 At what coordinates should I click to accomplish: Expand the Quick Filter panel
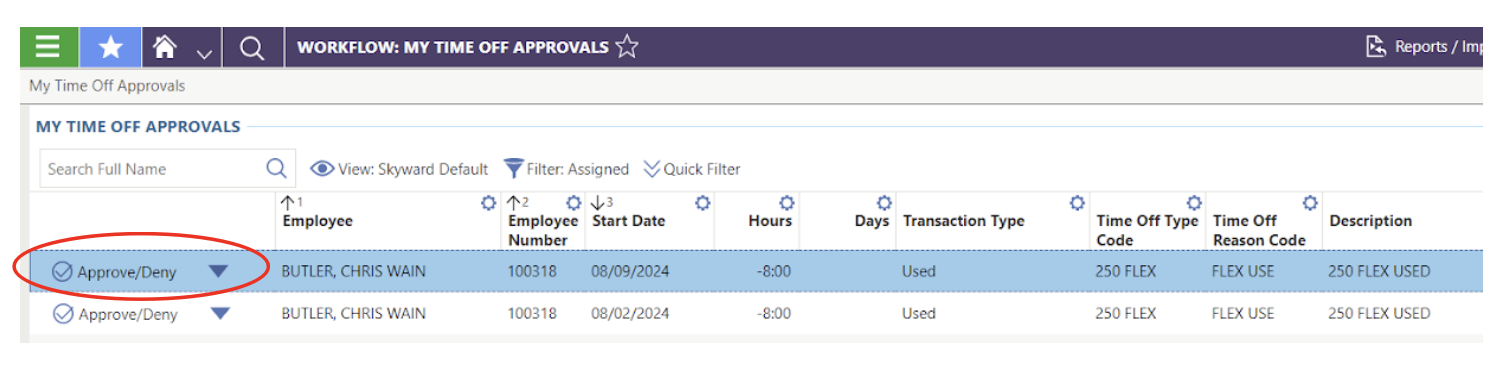[692, 169]
